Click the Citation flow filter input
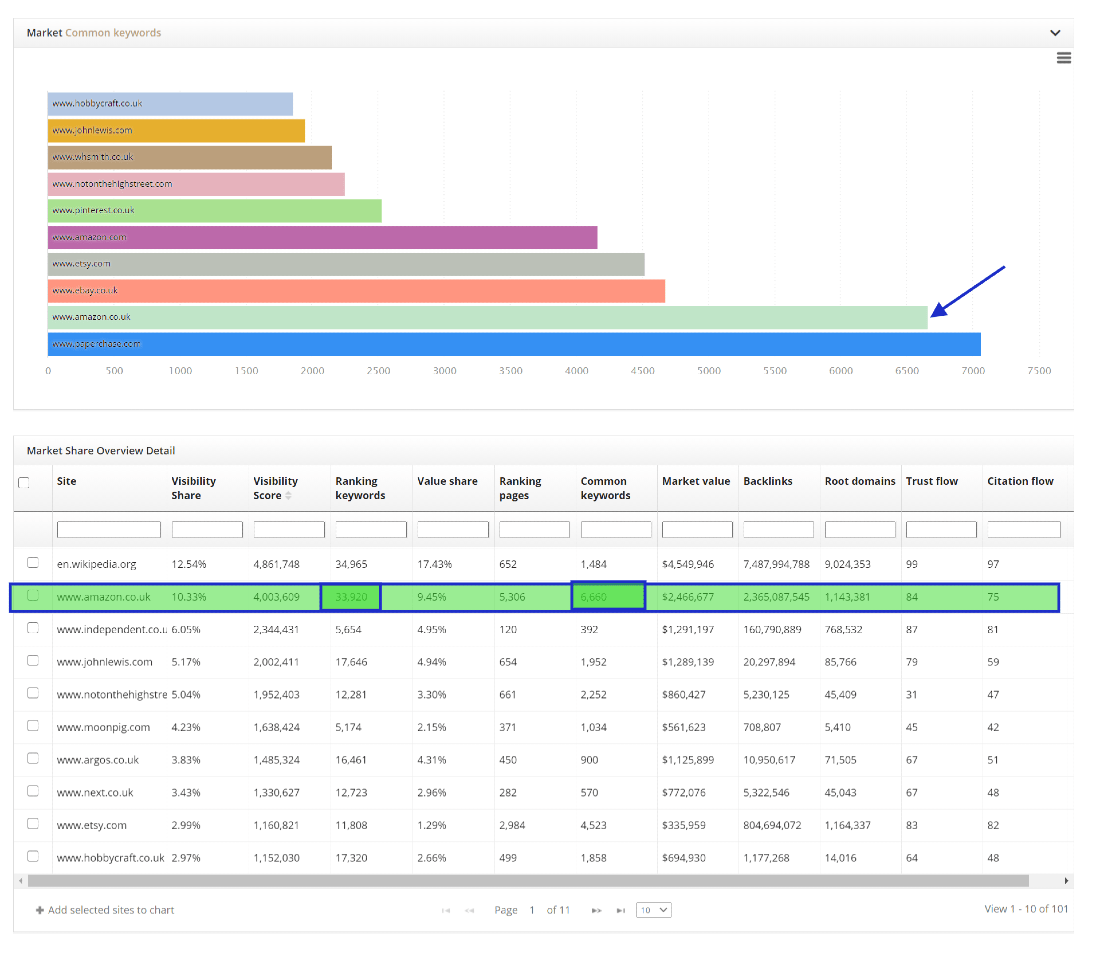 (x=1024, y=530)
